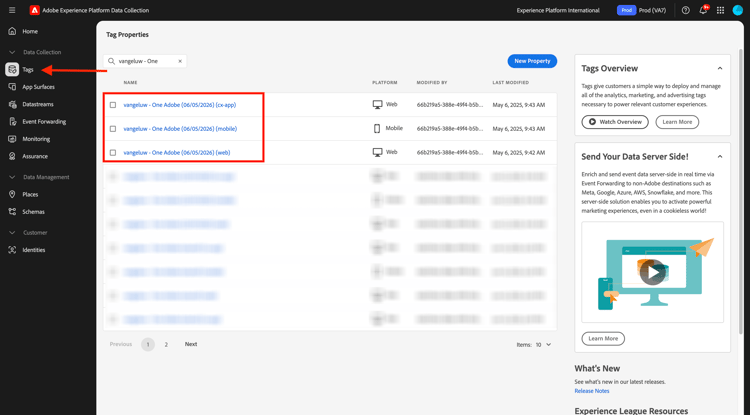Open Monitoring menu item
This screenshot has width=750, height=415.
(36, 139)
